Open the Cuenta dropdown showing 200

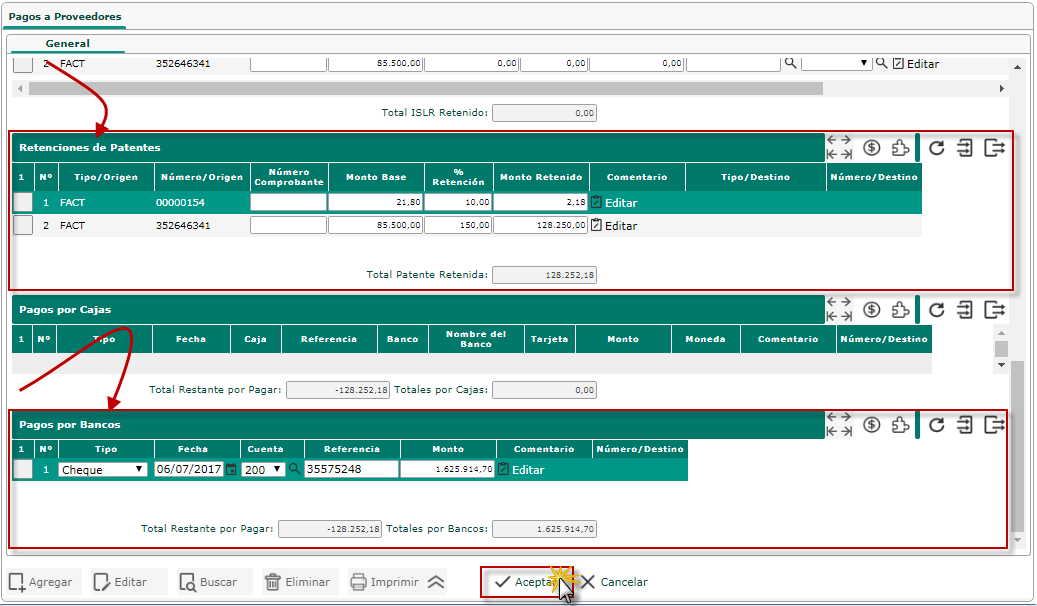(x=263, y=469)
